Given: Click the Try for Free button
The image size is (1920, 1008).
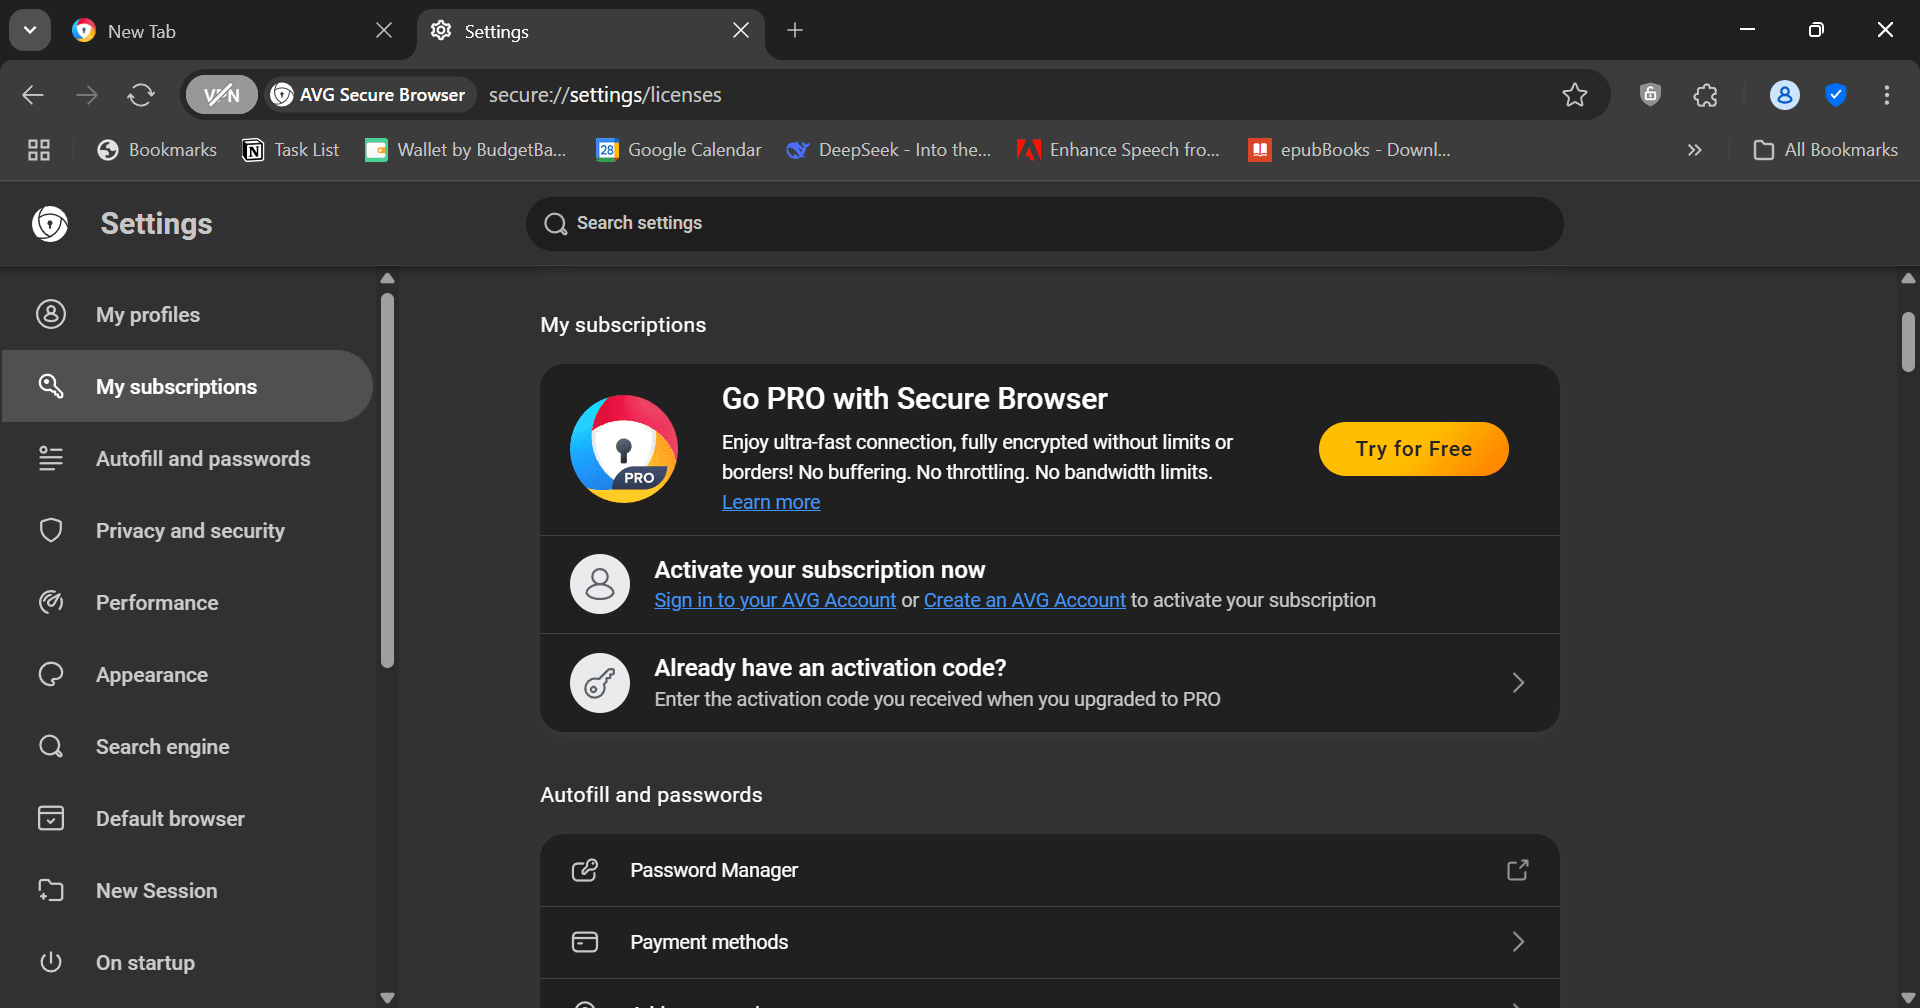Looking at the screenshot, I should (x=1413, y=449).
